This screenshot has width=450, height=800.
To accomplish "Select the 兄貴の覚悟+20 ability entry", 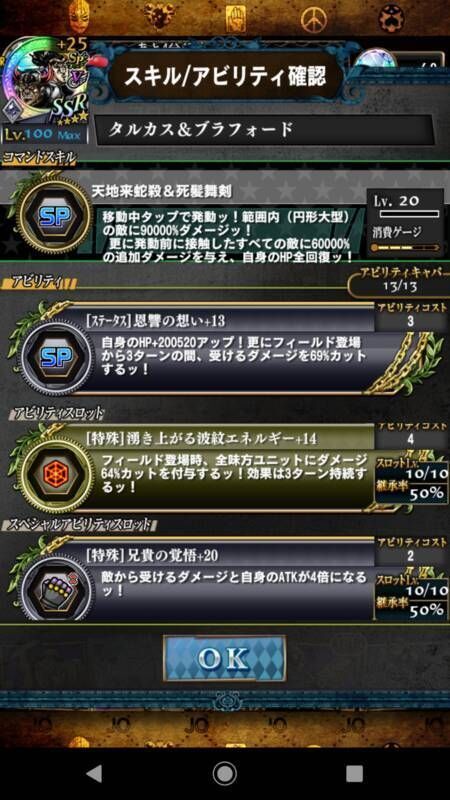I will (x=231, y=579).
